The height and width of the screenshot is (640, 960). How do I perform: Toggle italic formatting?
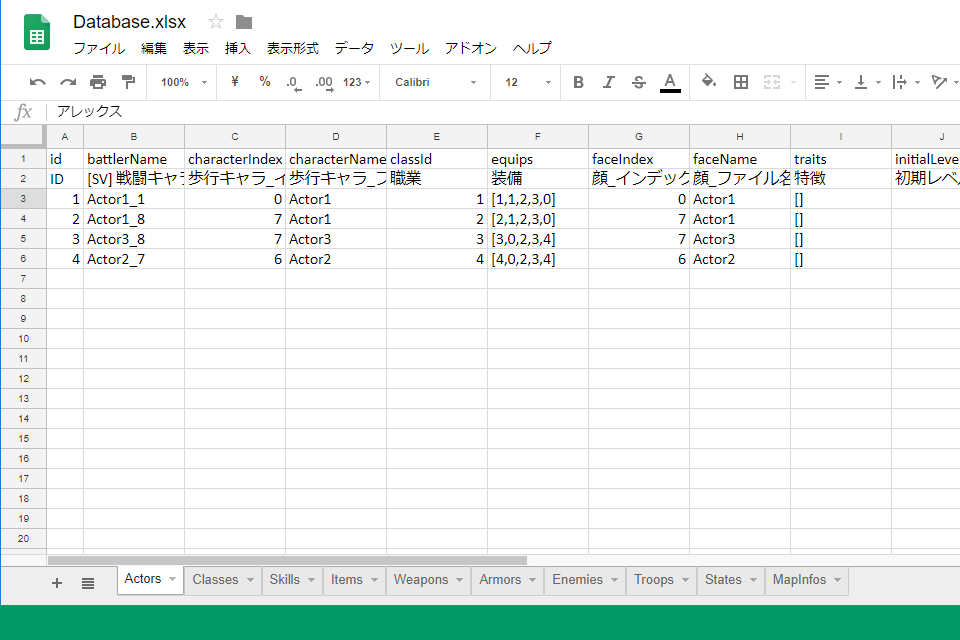[x=609, y=82]
